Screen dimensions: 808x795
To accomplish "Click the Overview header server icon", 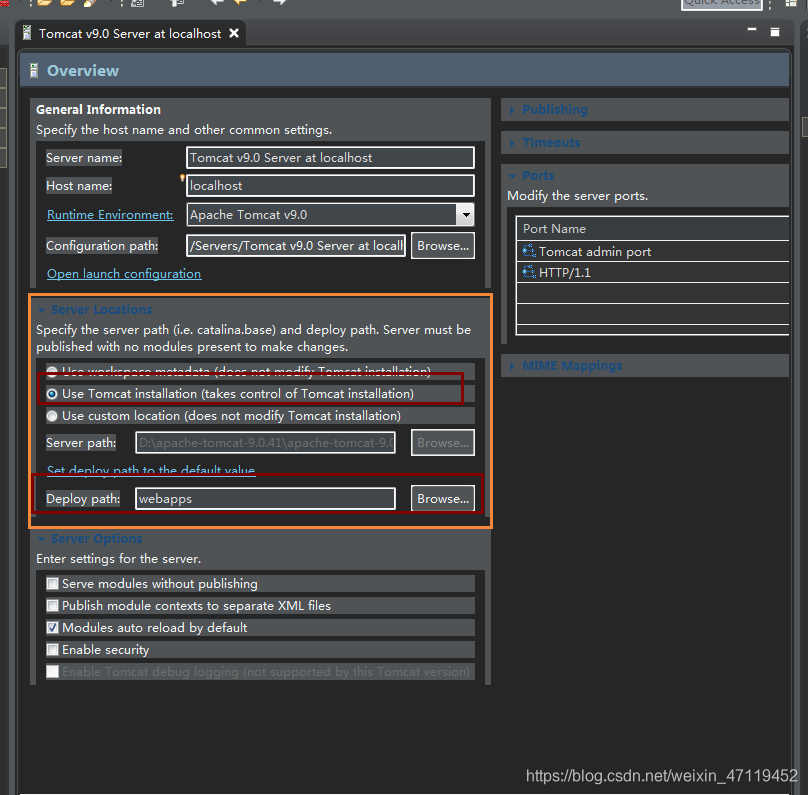I will click(34, 71).
